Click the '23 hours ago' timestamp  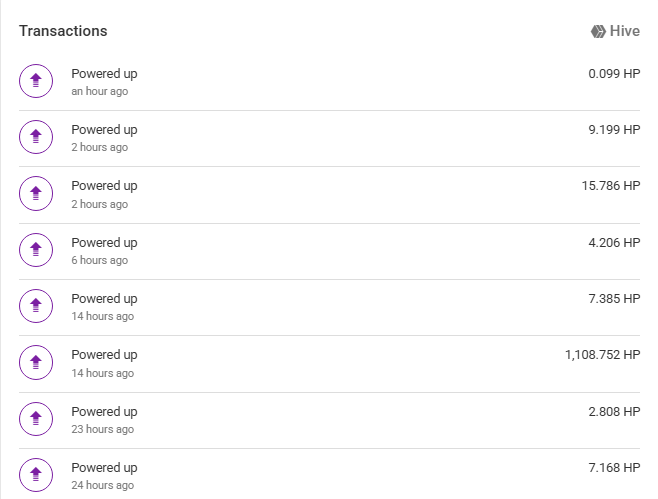click(102, 429)
